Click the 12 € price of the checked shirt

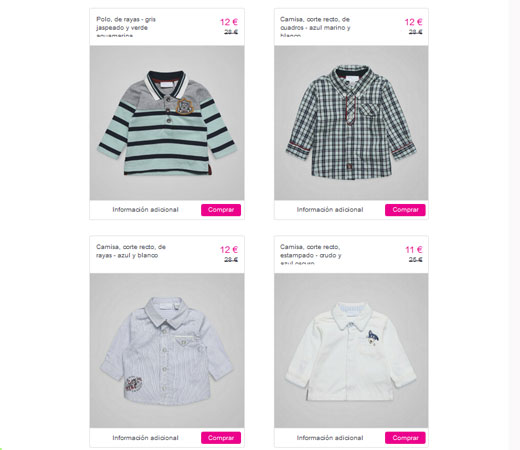pyautogui.click(x=413, y=22)
